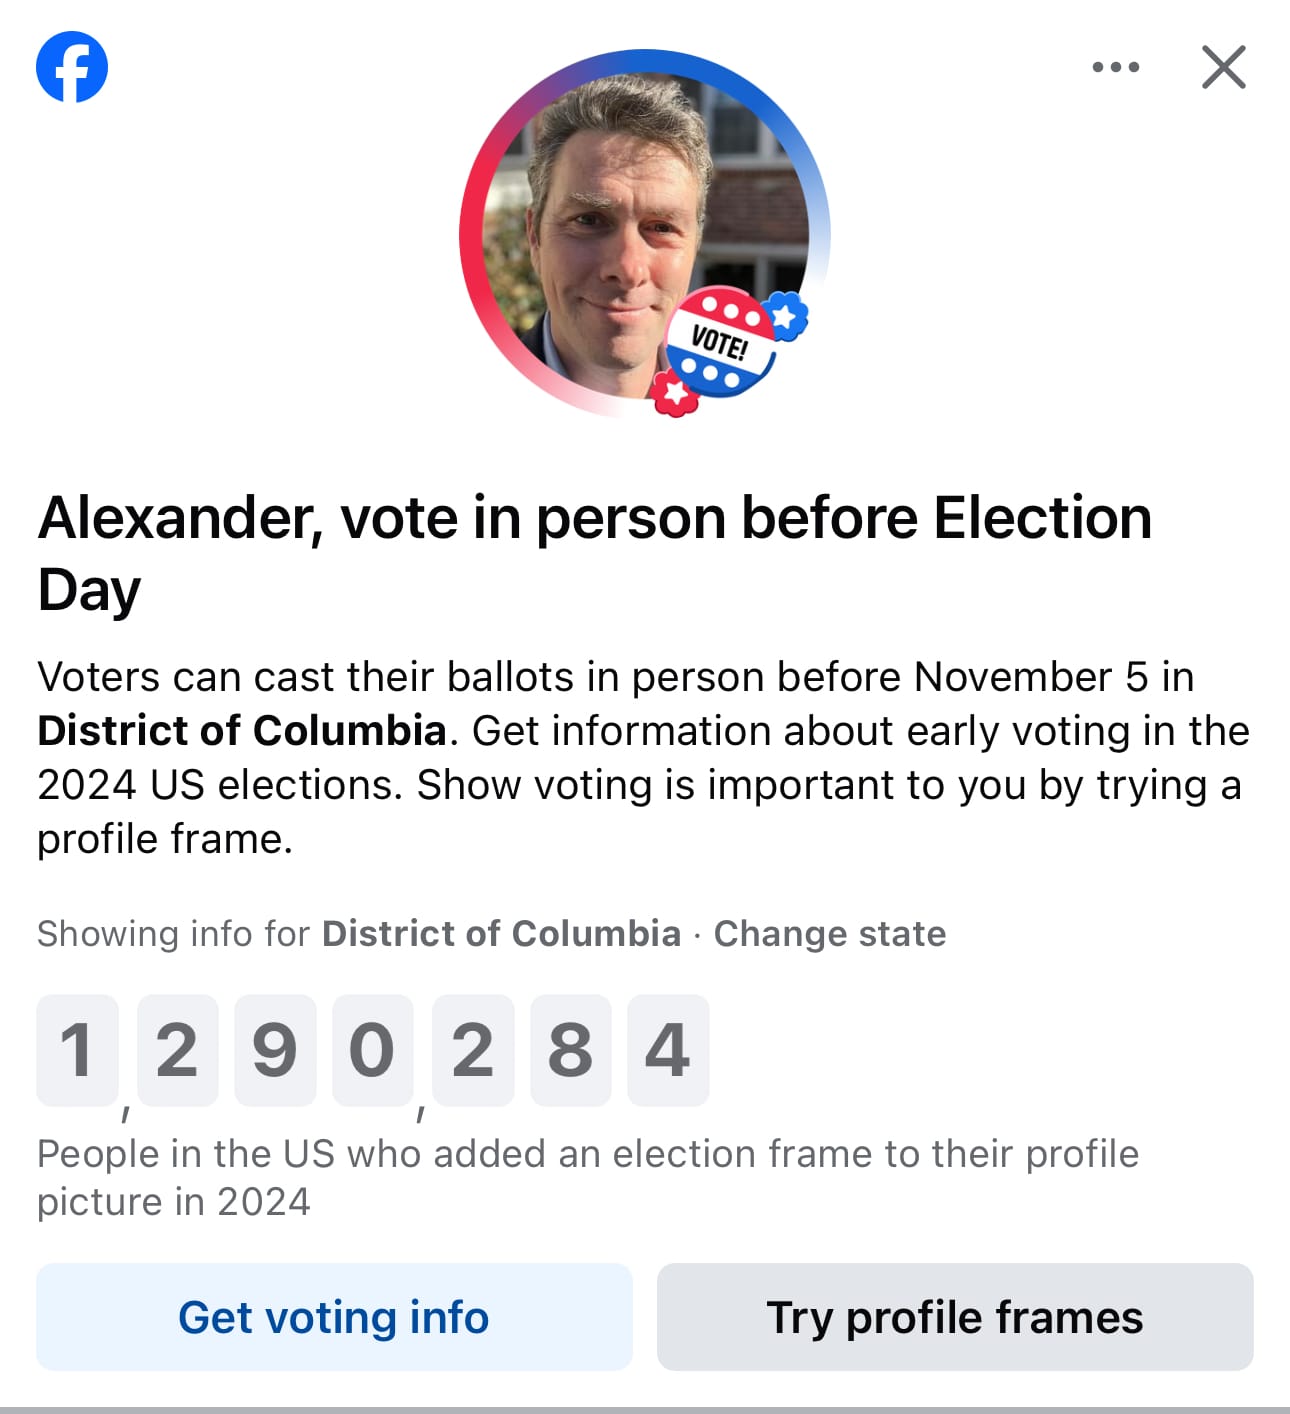Image resolution: width=1290 pixels, height=1414 pixels.
Task: Click the counter tile showing digit 1
Action: pyautogui.click(x=77, y=1050)
